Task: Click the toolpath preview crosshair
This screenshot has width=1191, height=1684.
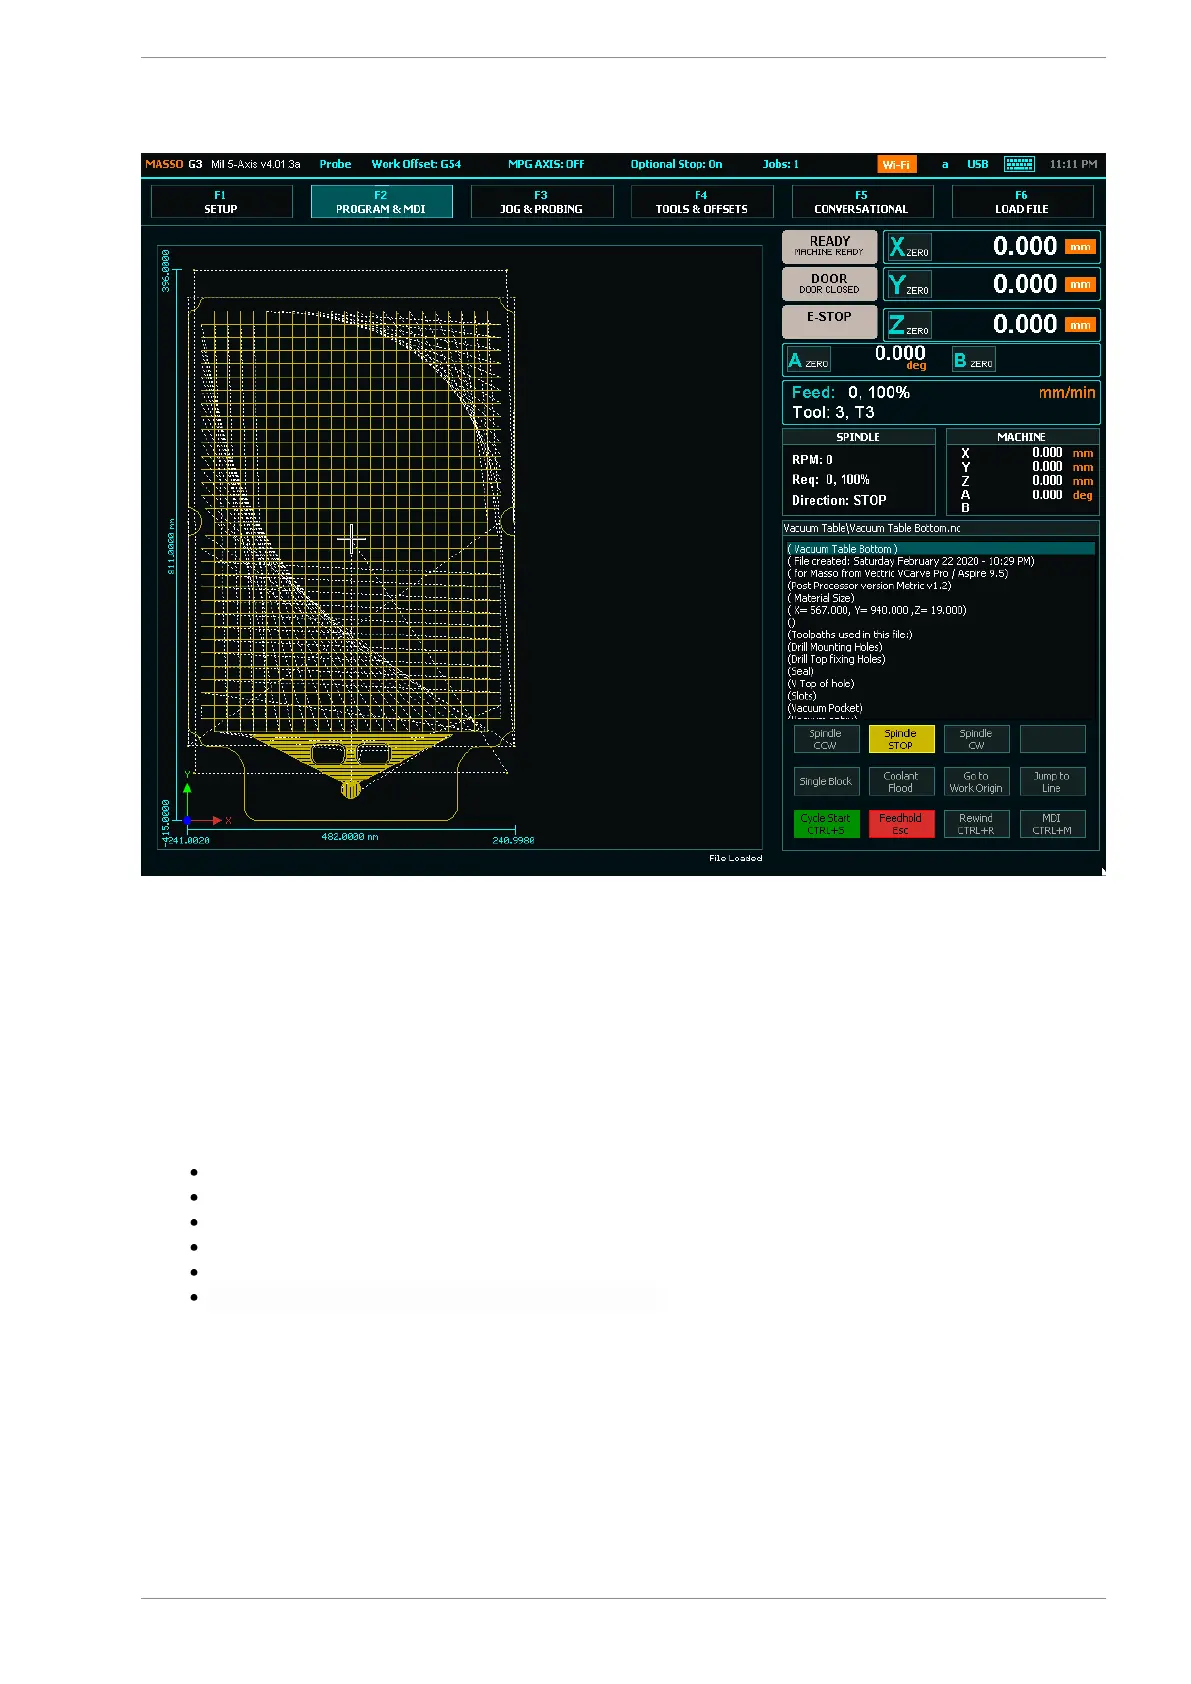Action: [351, 540]
